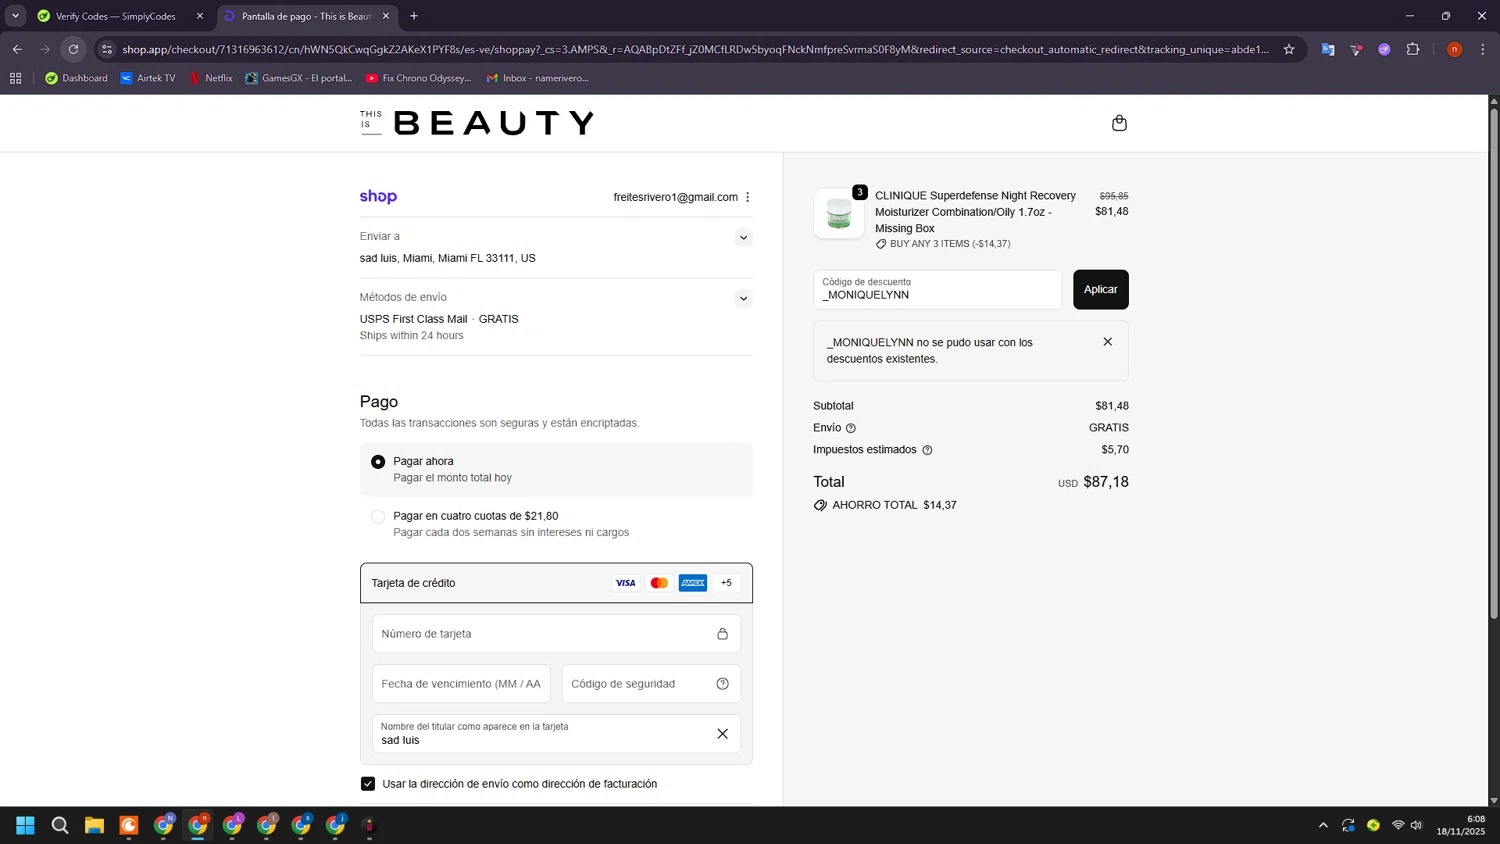Viewport: 1500px width, 844px height.
Task: Click the Código de descuento field
Action: 938,290
